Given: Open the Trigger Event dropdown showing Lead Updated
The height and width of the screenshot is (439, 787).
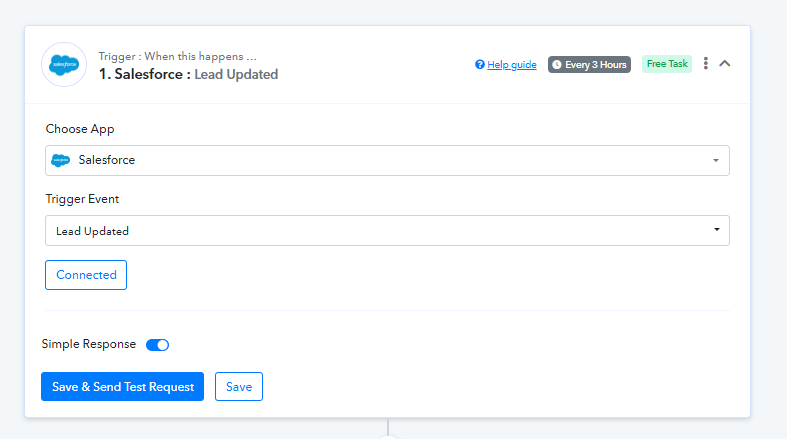Looking at the screenshot, I should [x=387, y=231].
